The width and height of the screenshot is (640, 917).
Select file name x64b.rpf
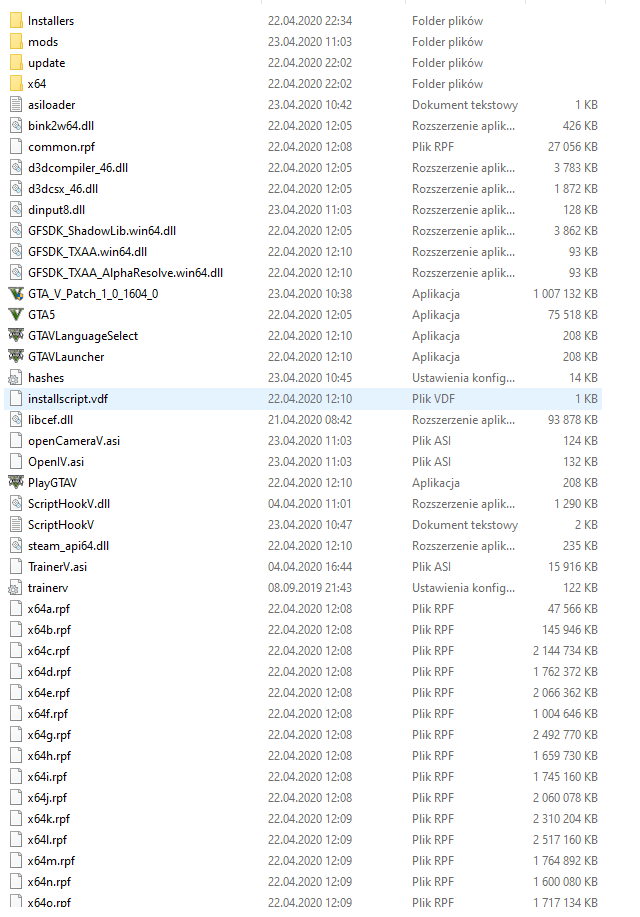49,630
